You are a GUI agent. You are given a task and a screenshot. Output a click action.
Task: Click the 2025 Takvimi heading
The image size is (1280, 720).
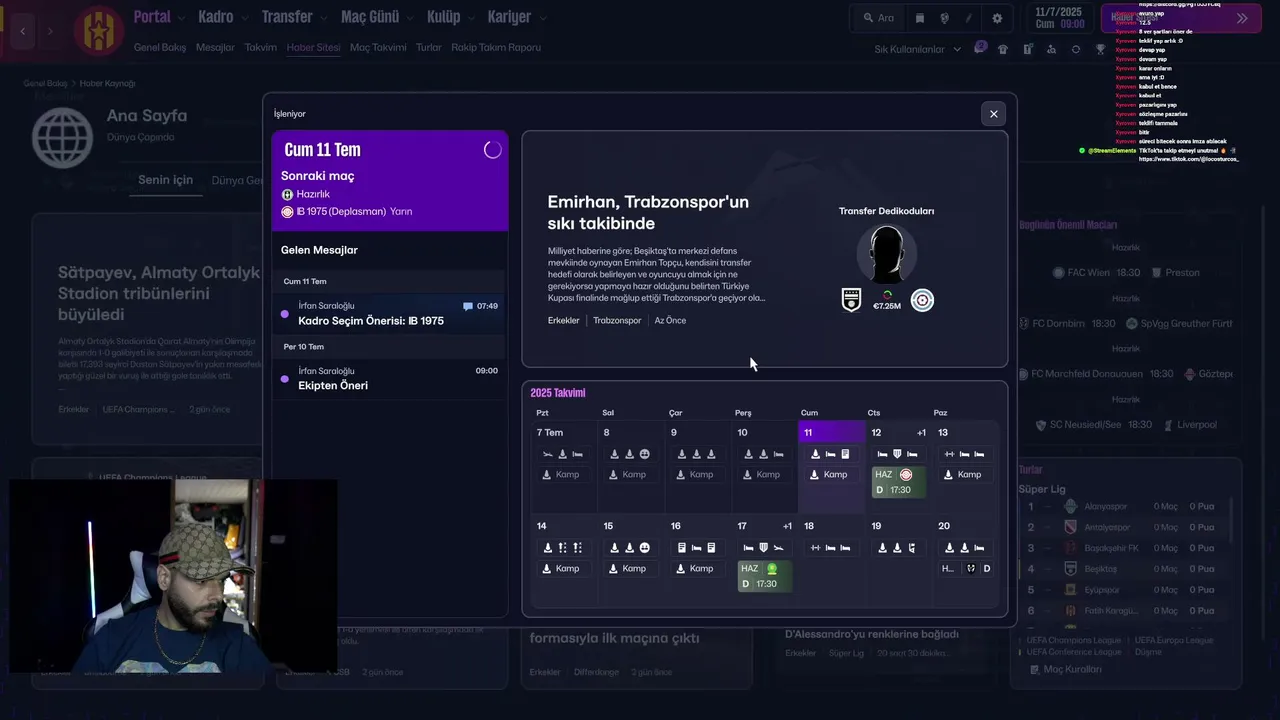tap(558, 393)
